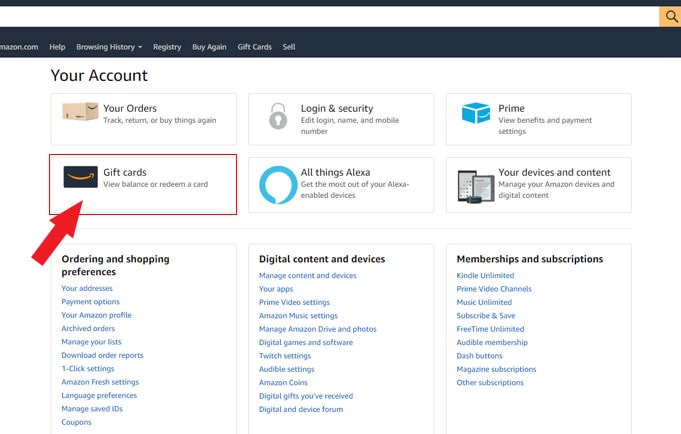Click the Prime blue box icon
This screenshot has height=434, width=681.
476,114
